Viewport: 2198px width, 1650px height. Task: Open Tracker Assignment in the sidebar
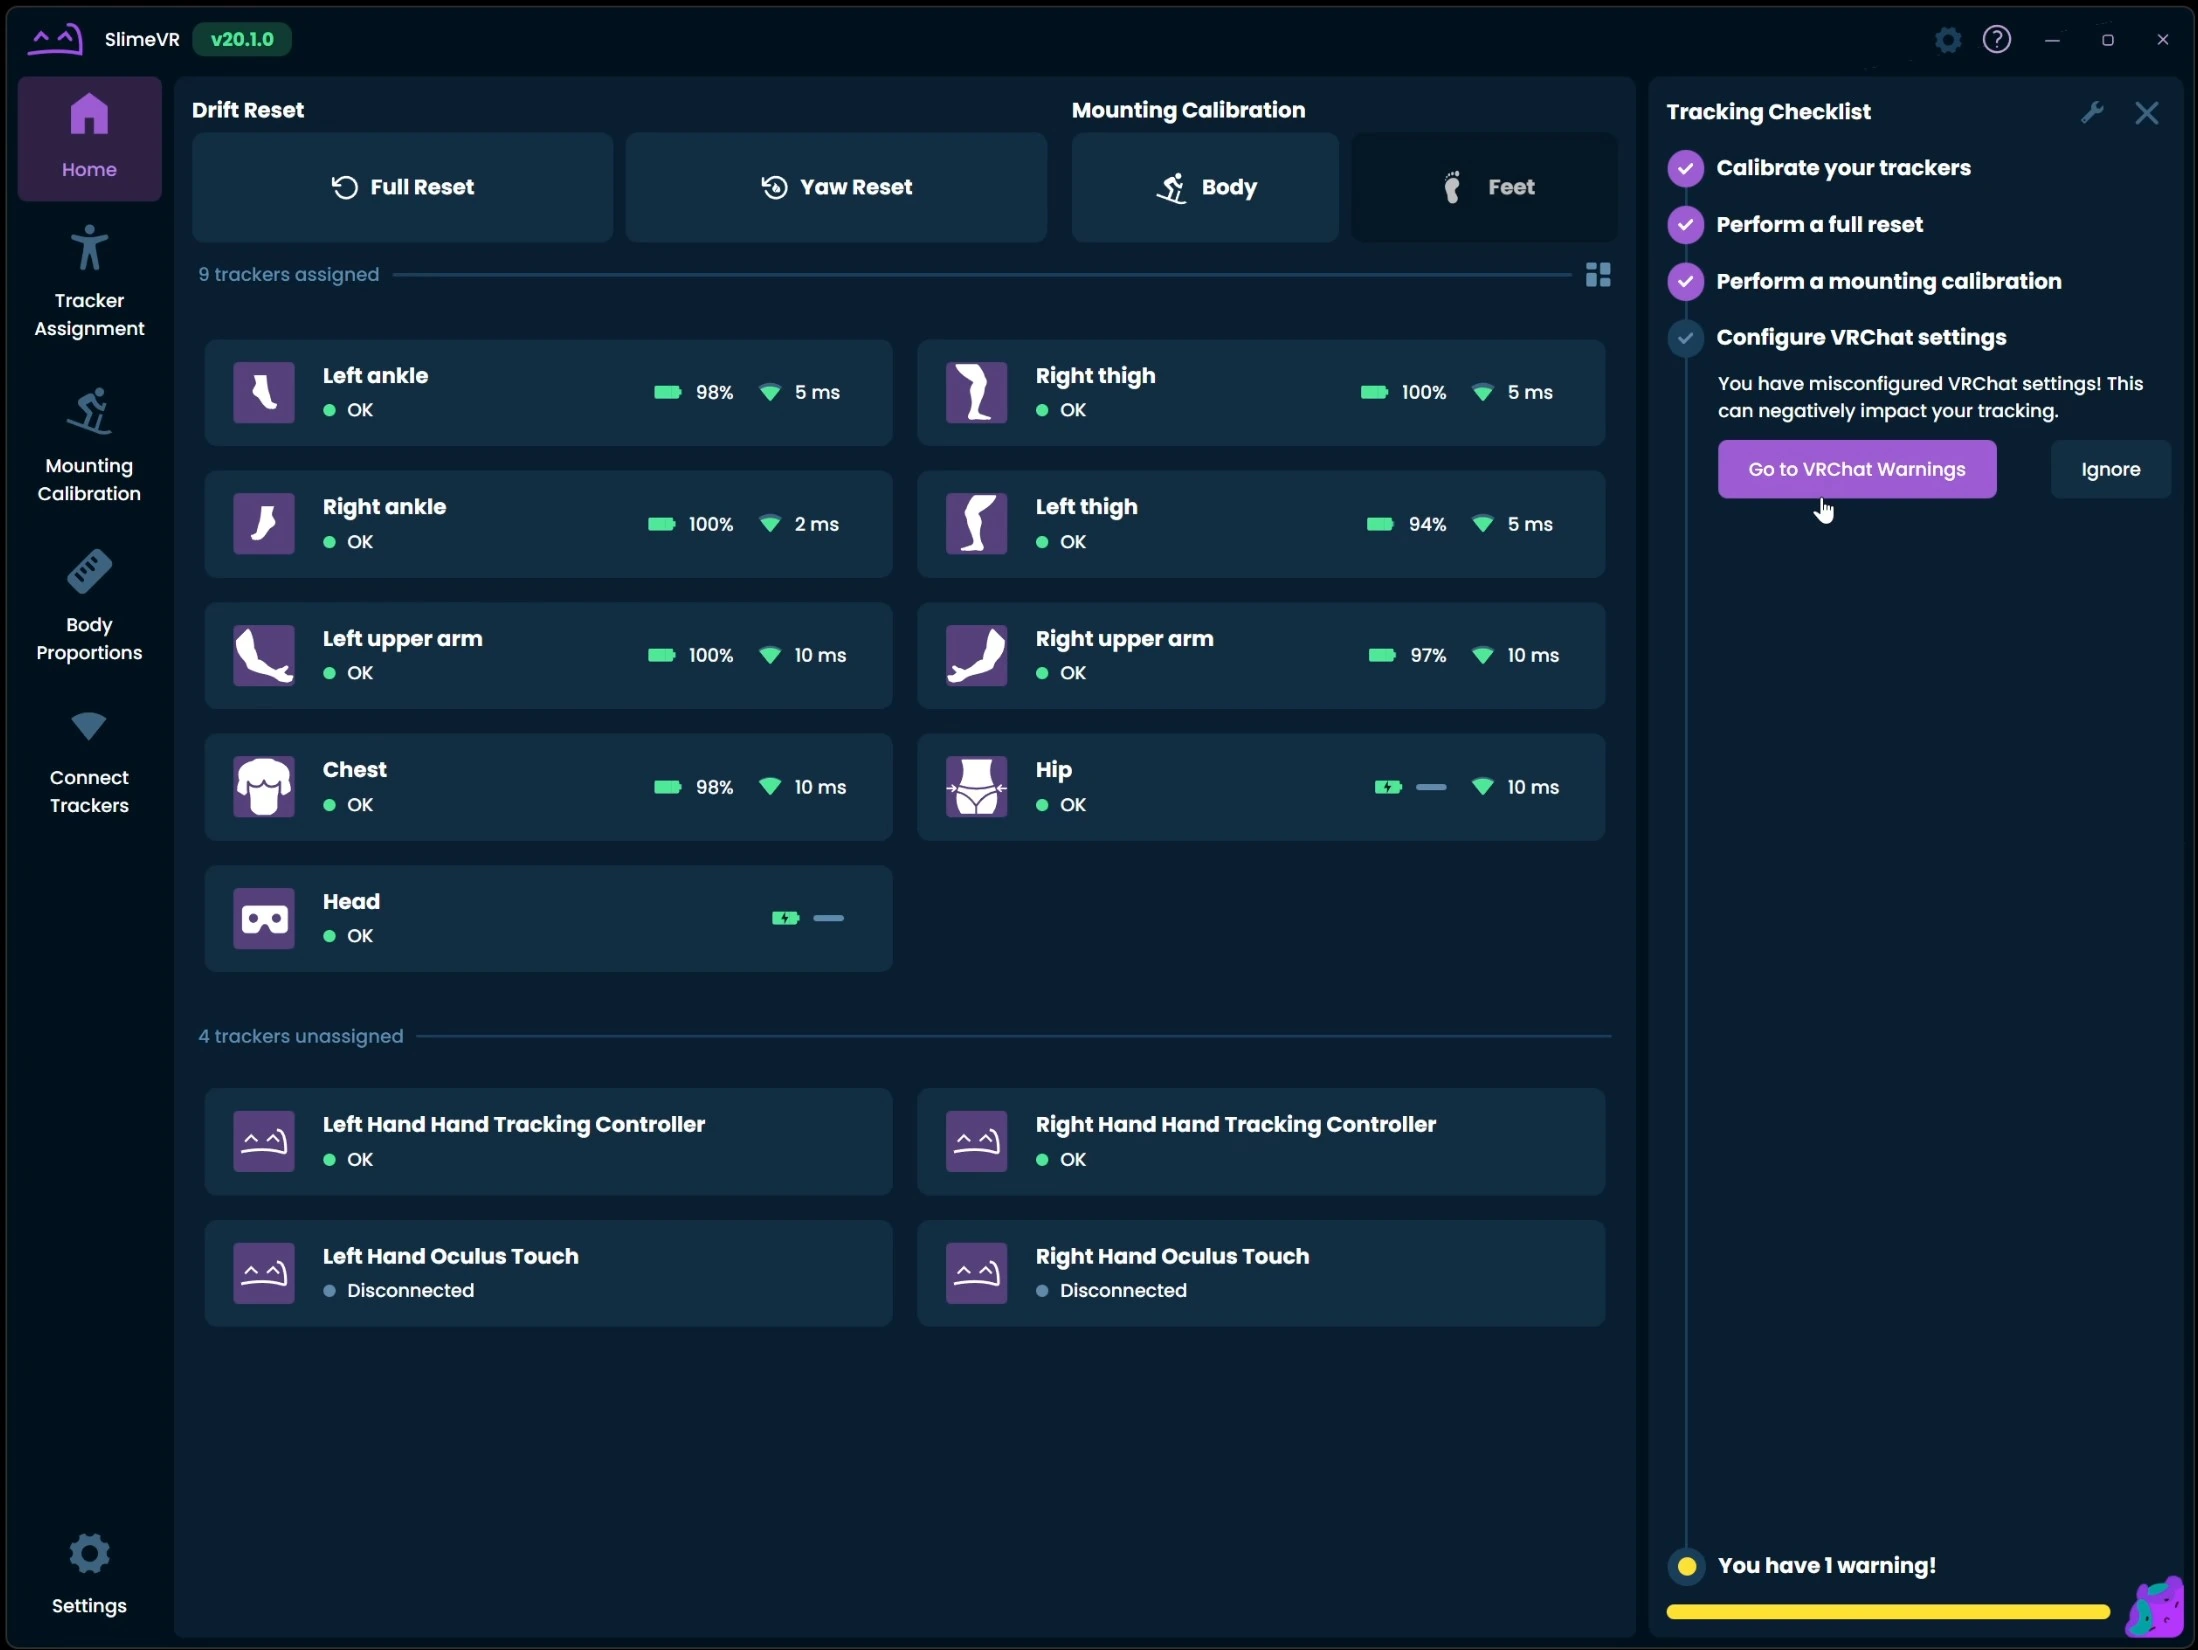[89, 282]
